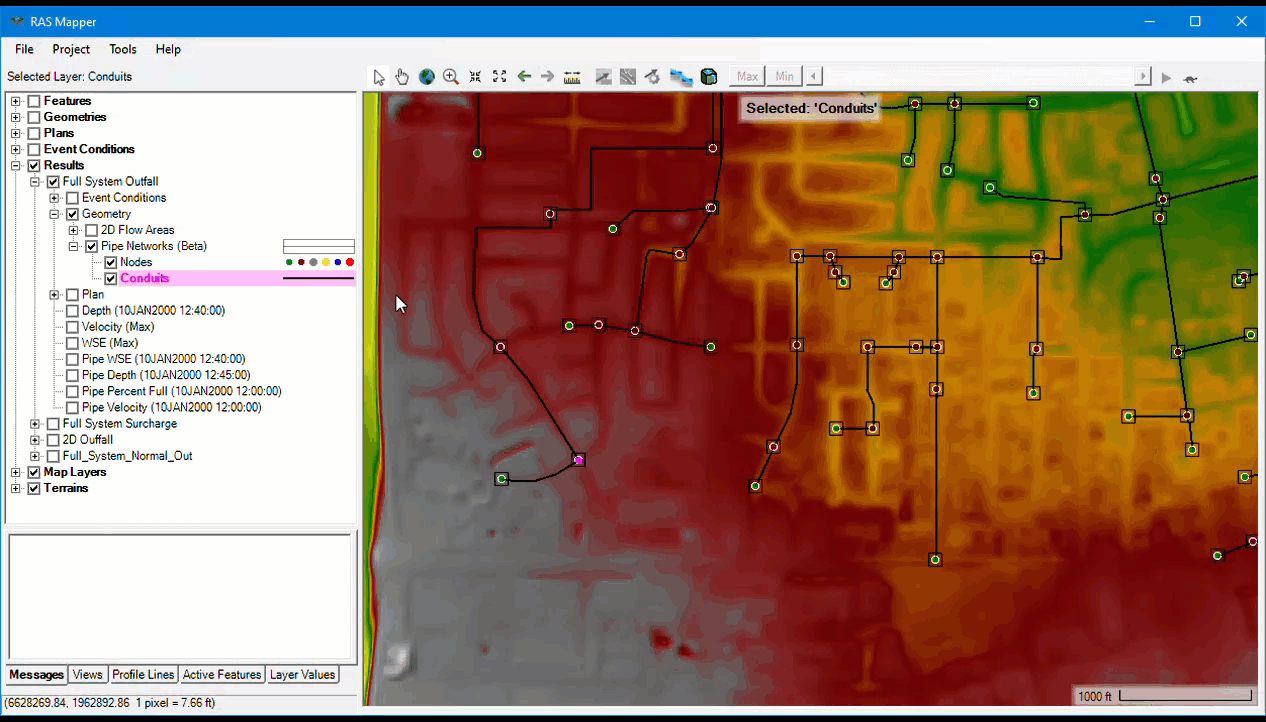The height and width of the screenshot is (722, 1266).
Task: Activate the pan hand tool
Action: (x=402, y=77)
